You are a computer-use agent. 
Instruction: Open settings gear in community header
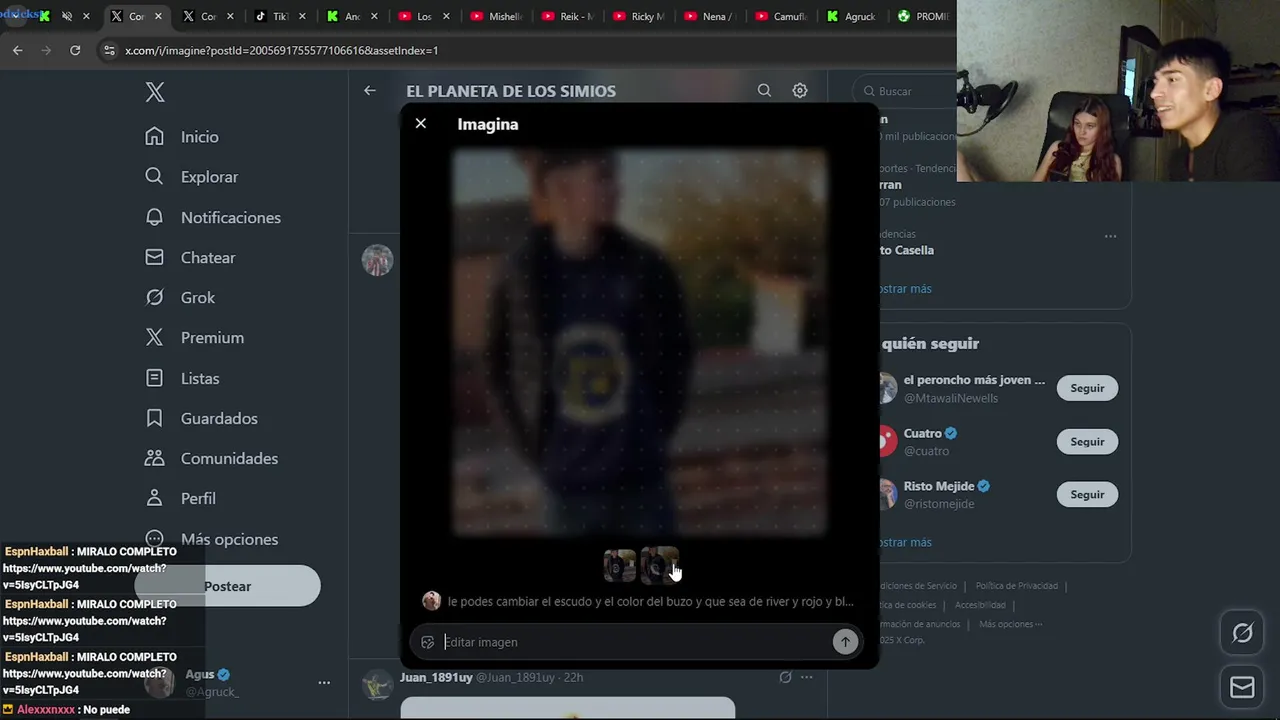tap(800, 90)
